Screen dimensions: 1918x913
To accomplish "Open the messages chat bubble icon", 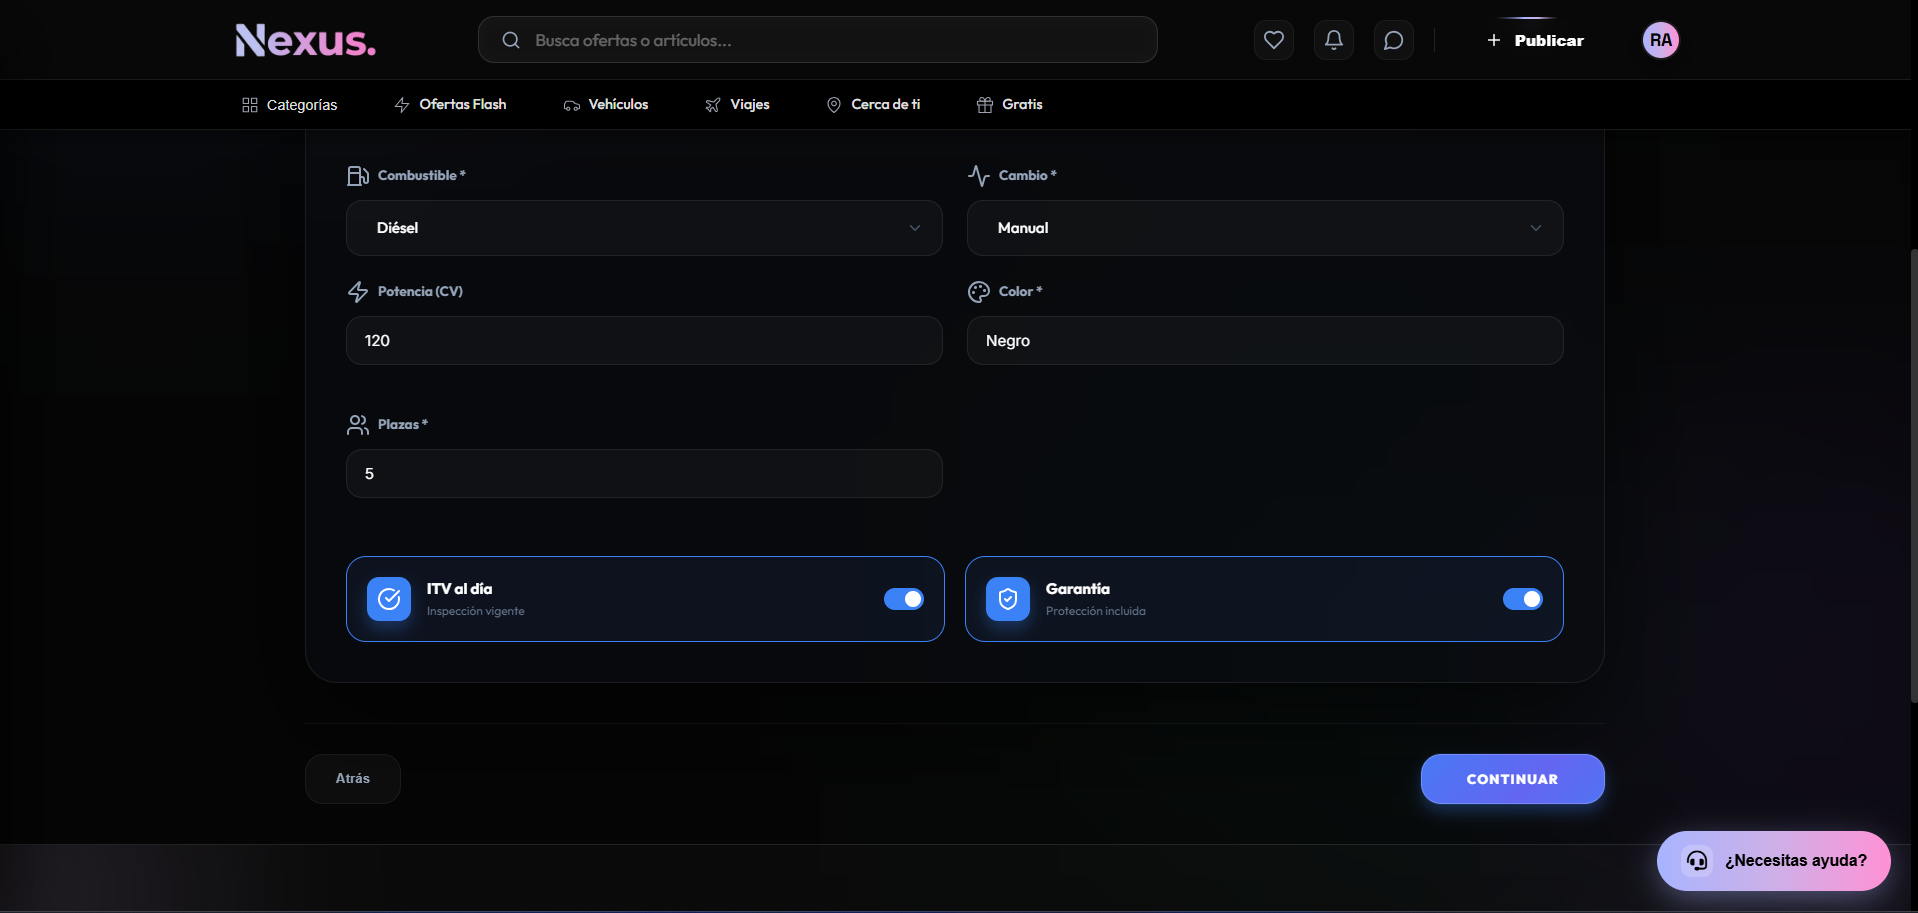I will pos(1393,40).
